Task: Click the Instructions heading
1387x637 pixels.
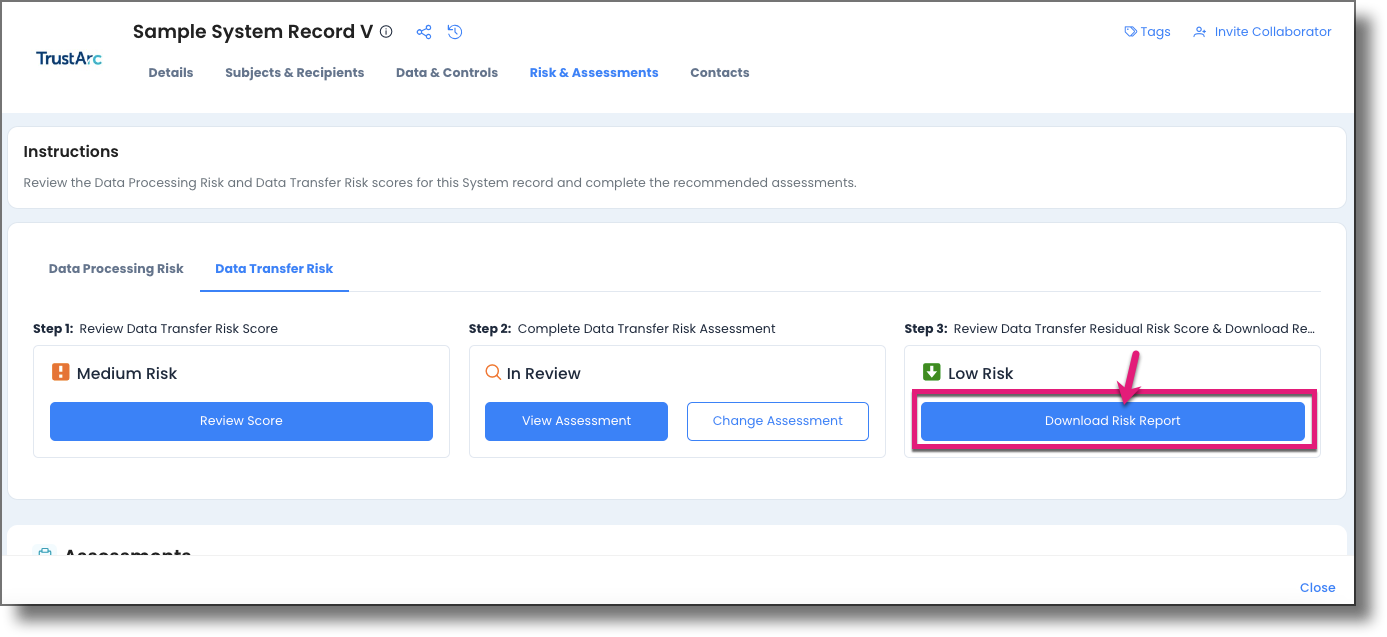Action: click(71, 152)
